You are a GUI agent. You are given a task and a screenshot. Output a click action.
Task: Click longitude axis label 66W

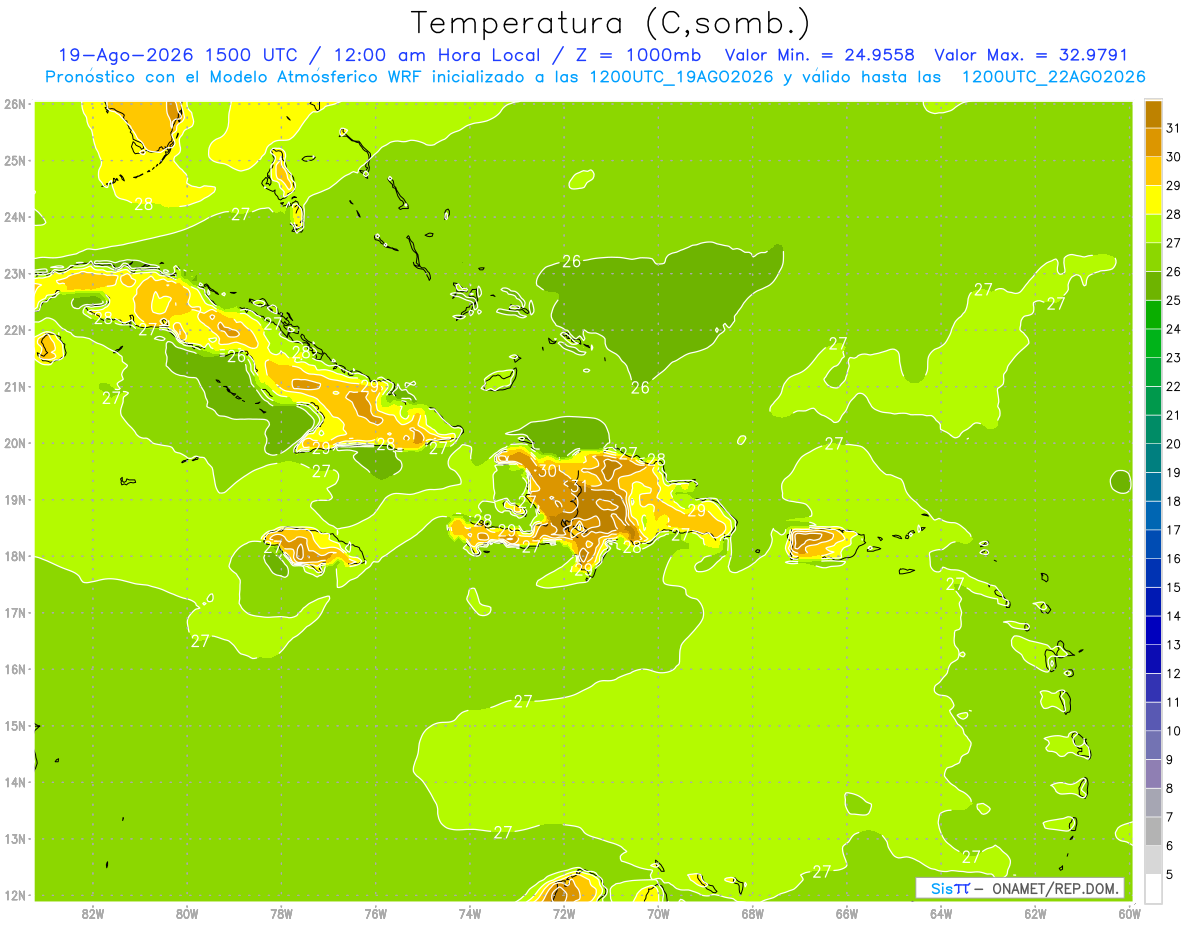[846, 913]
